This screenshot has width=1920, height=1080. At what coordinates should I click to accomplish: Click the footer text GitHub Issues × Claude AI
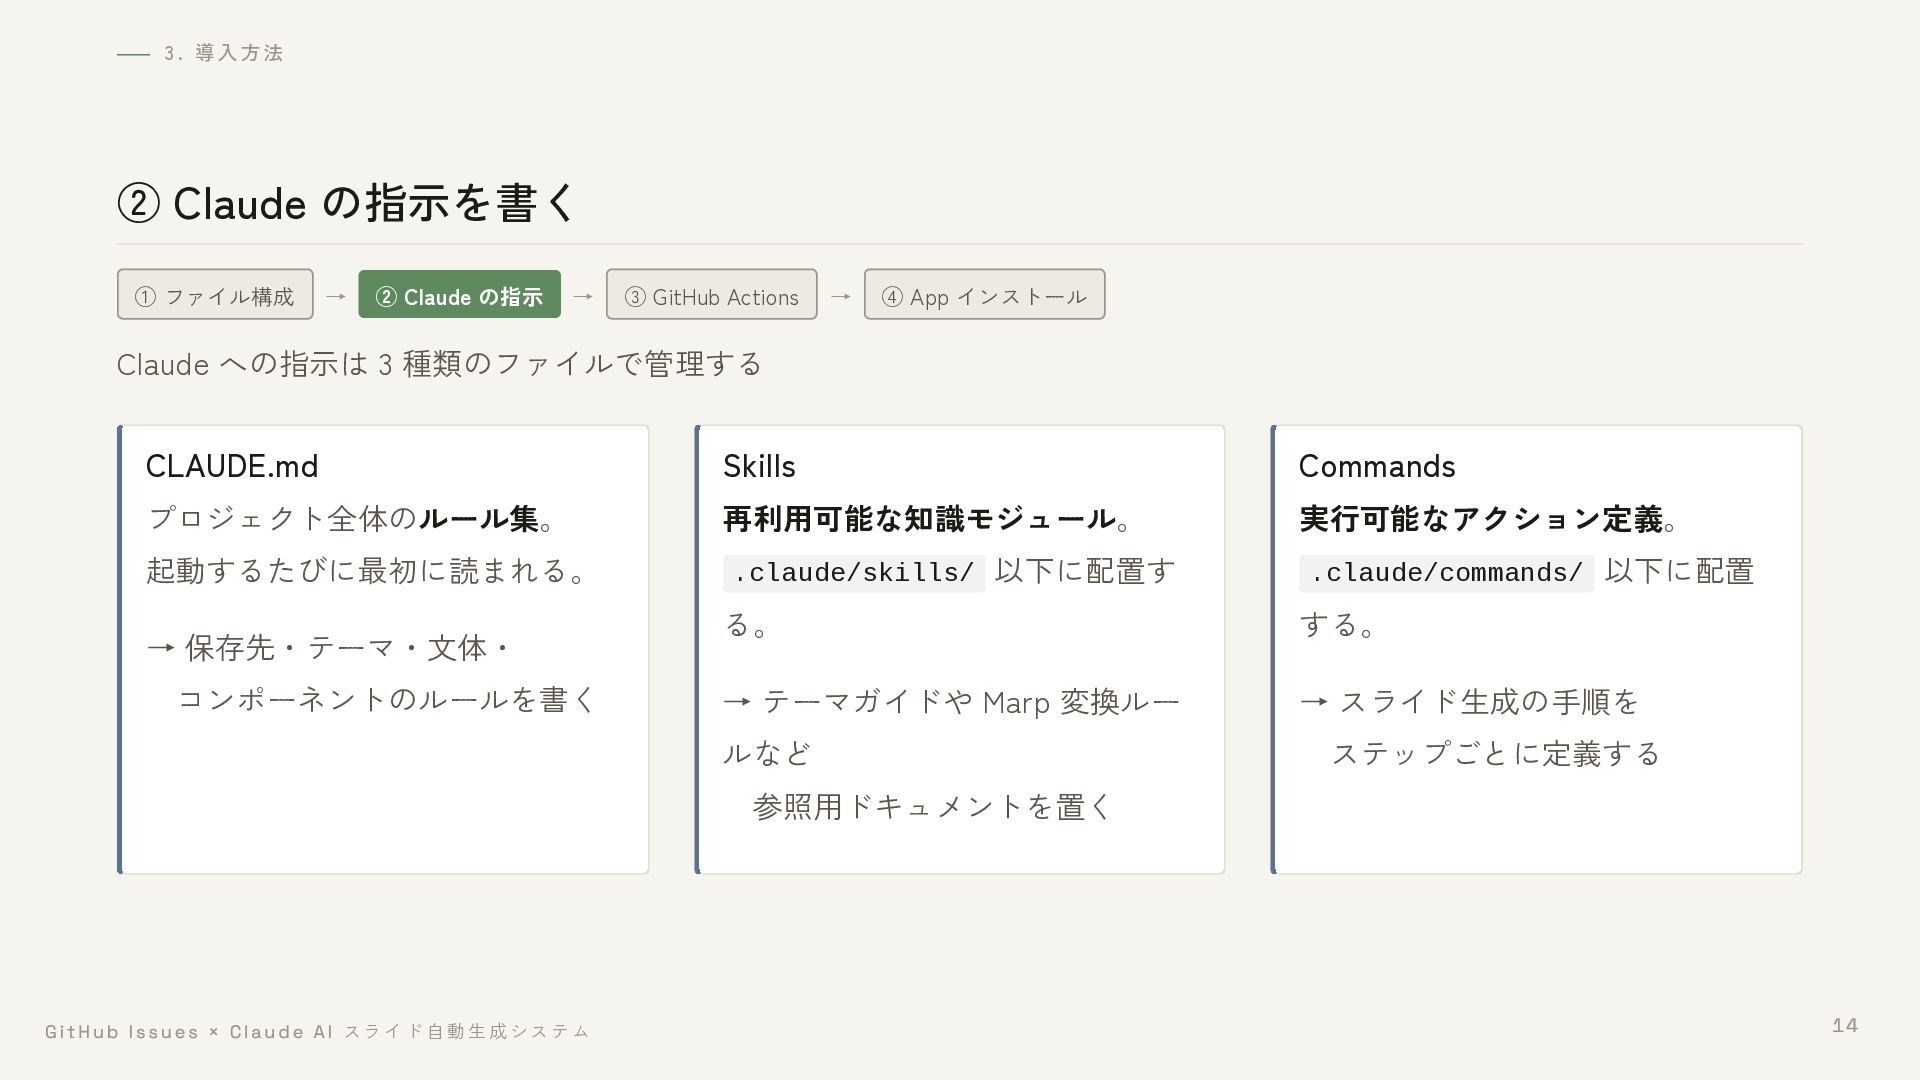(189, 1031)
